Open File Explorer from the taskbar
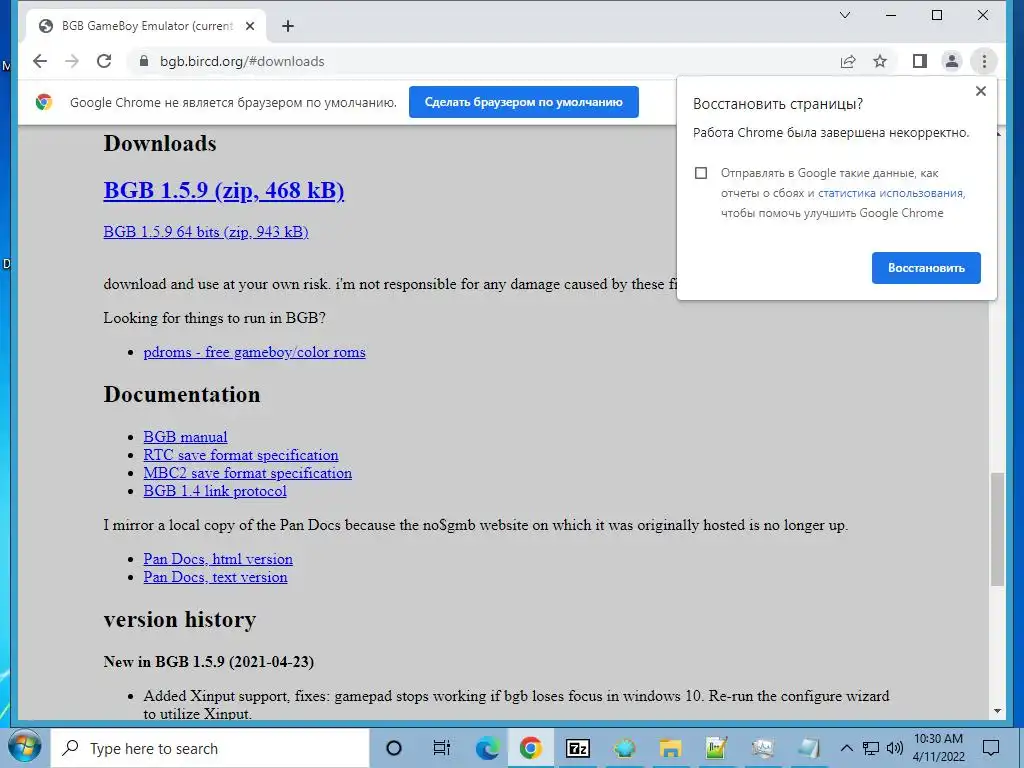Image resolution: width=1024 pixels, height=768 pixels. [x=670, y=748]
